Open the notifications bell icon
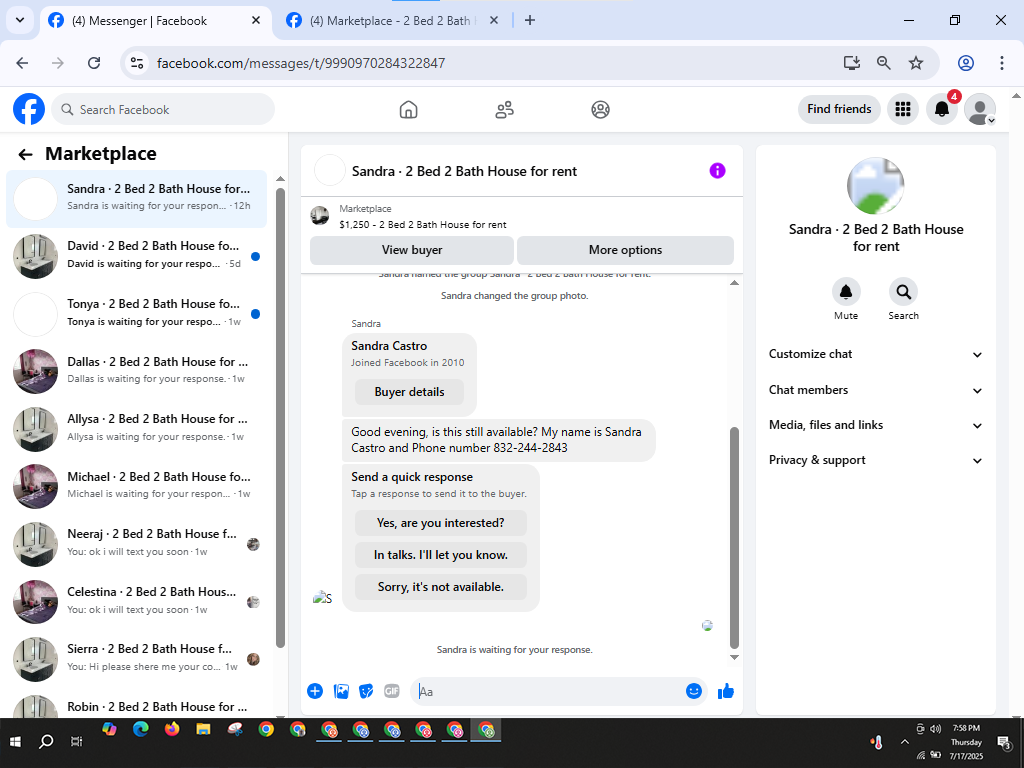The height and width of the screenshot is (768, 1024). (942, 109)
